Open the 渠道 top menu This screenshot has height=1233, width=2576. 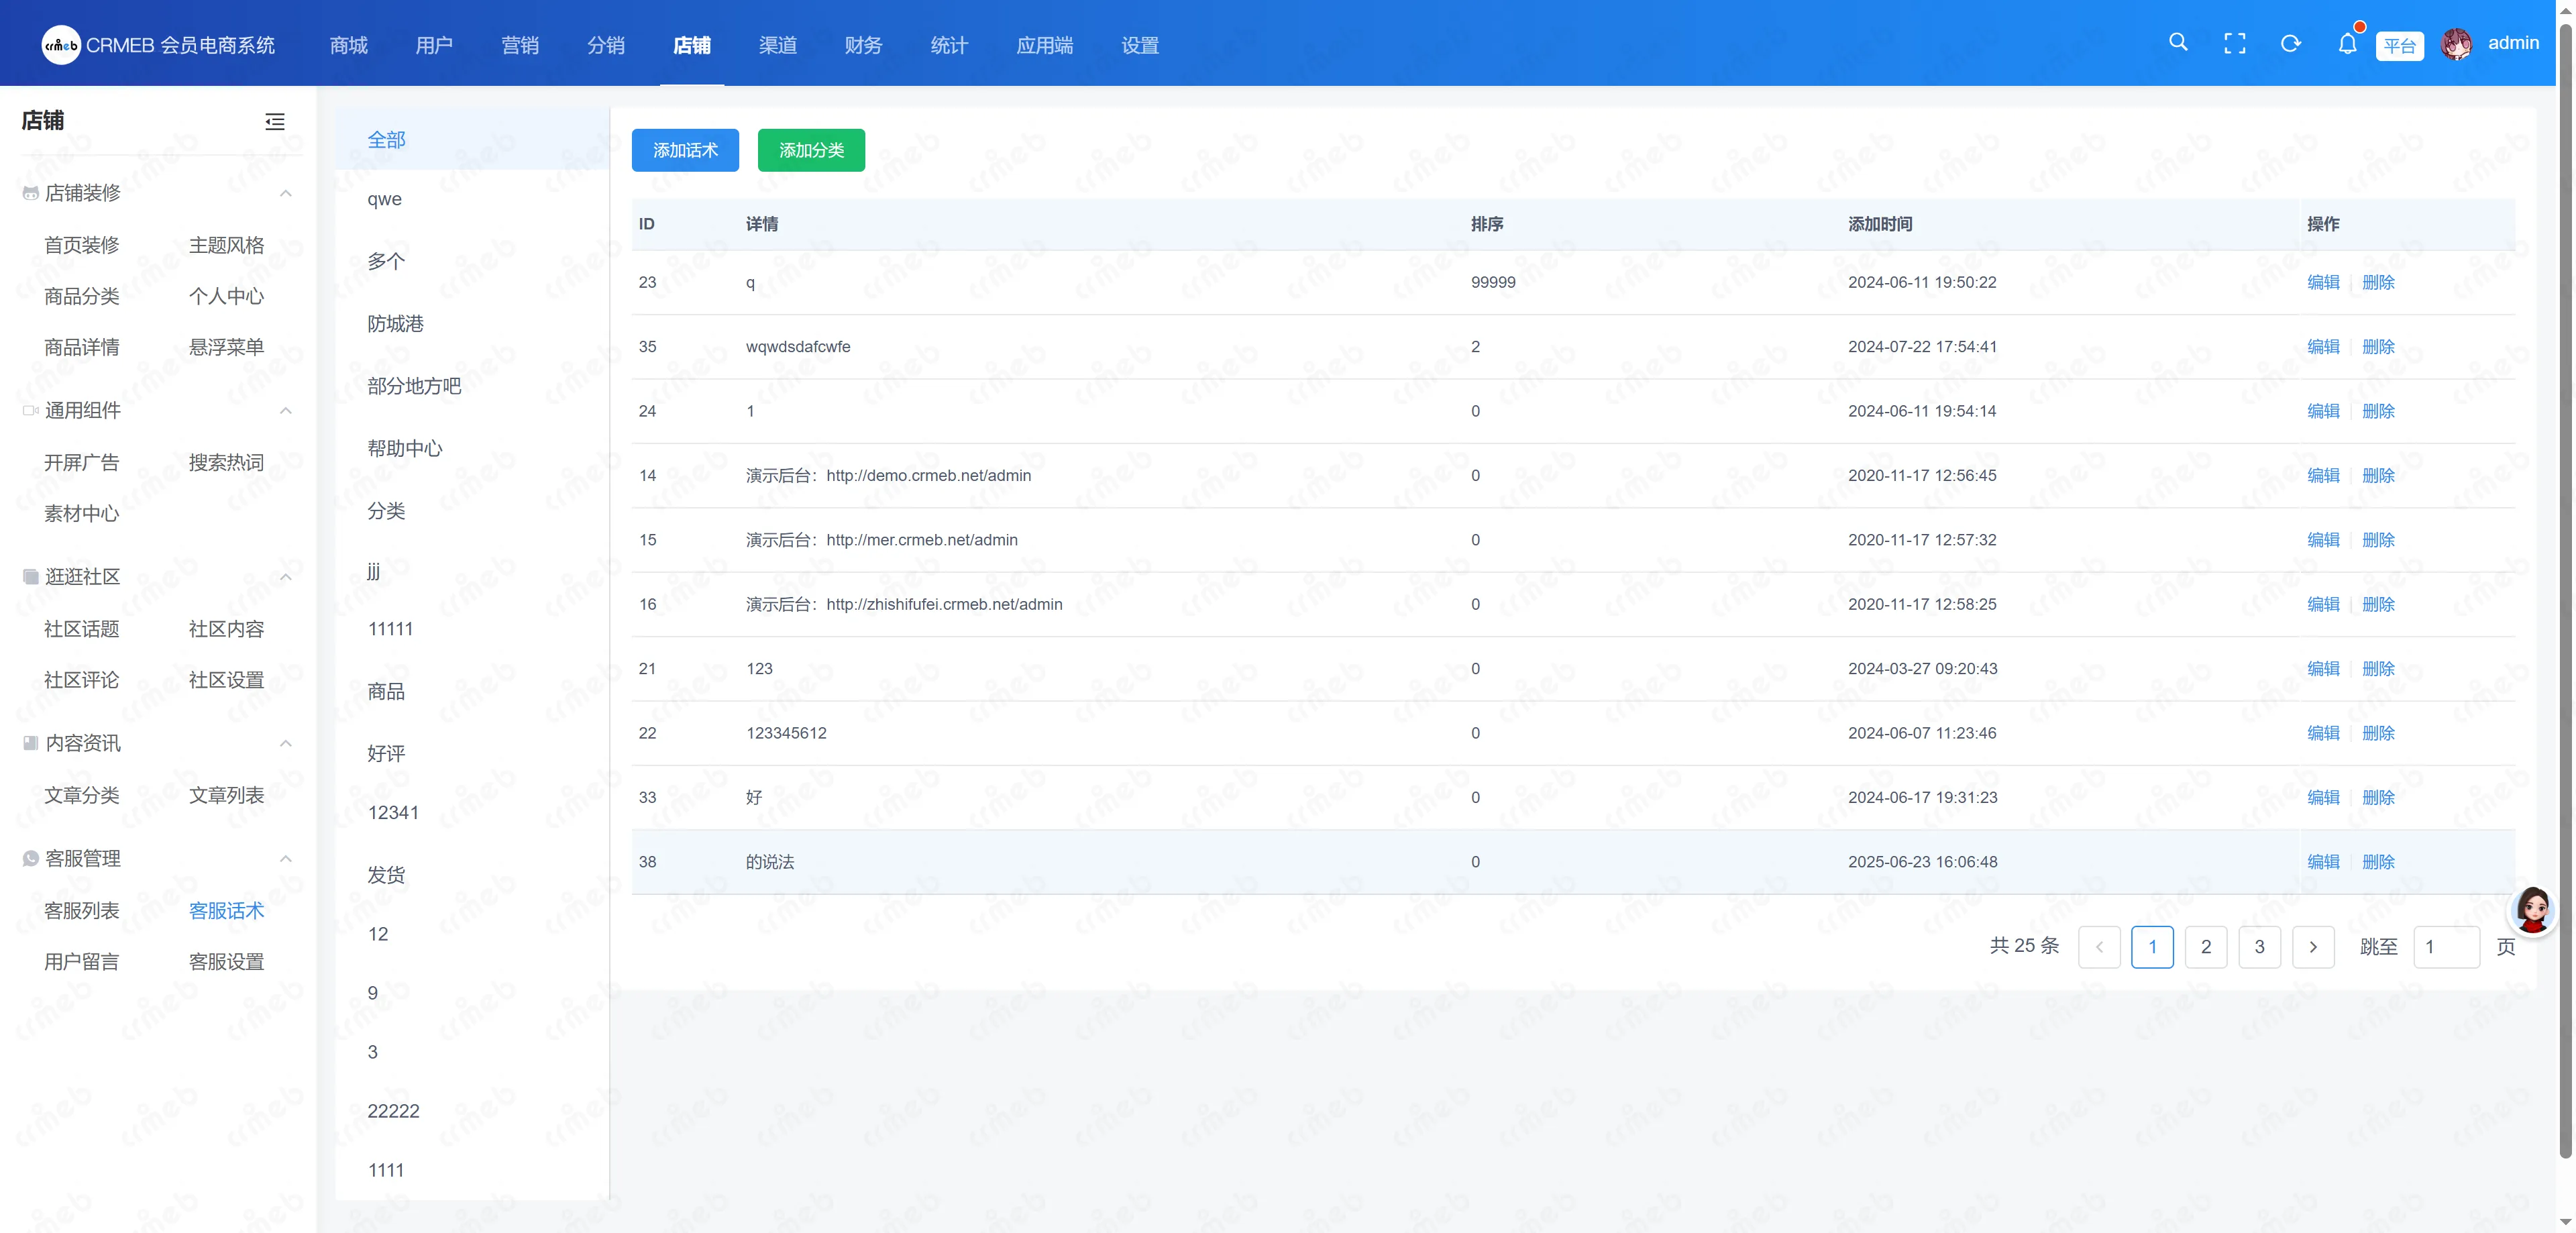point(778,45)
